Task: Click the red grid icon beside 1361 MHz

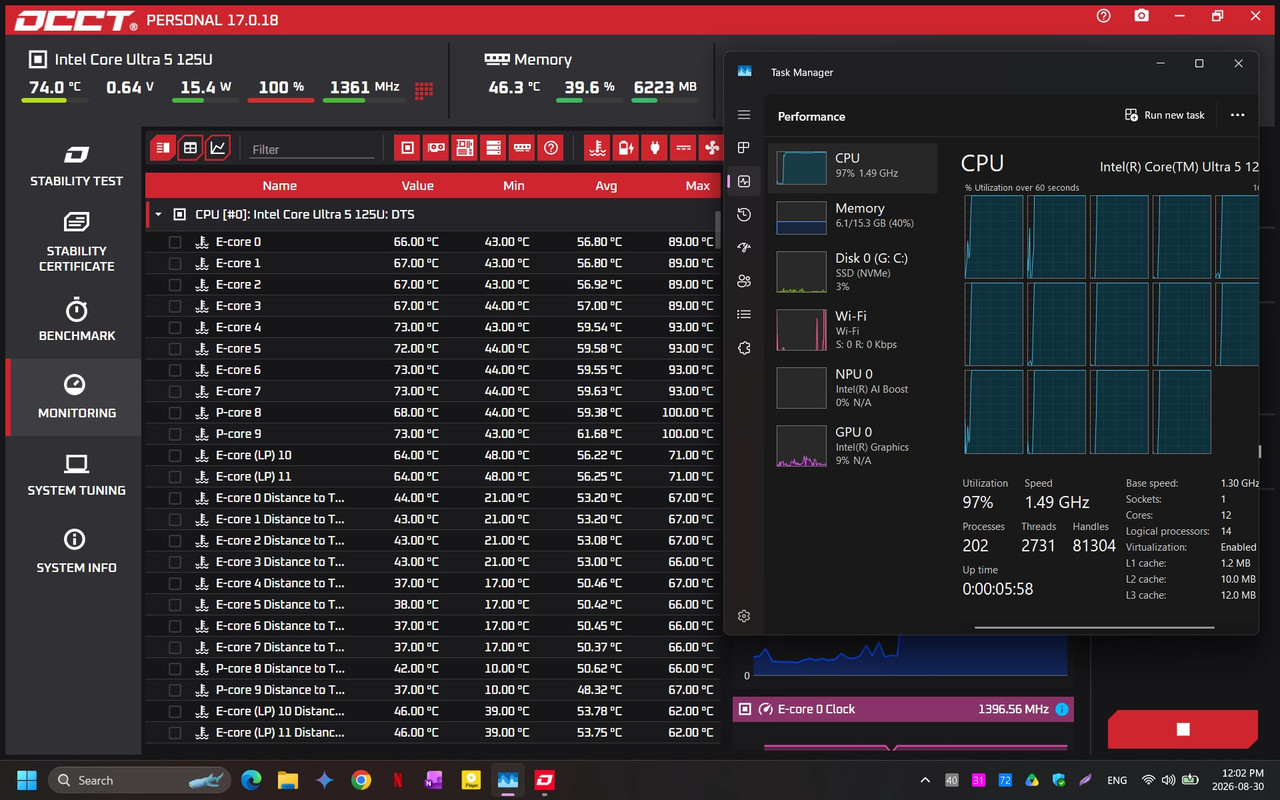Action: click(x=424, y=90)
